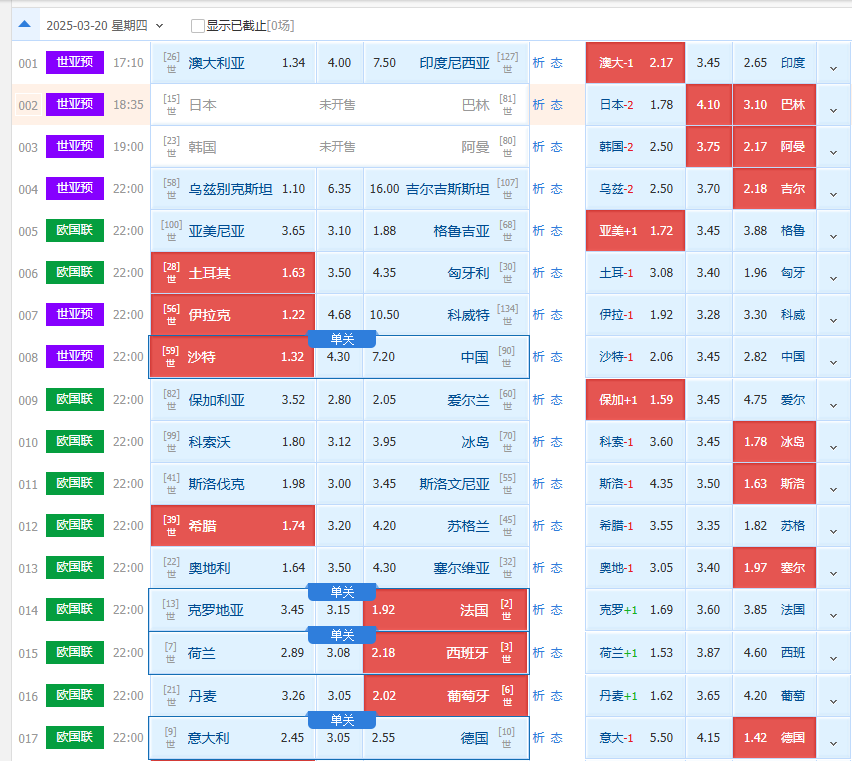Select 爱尔兰 win odds 2.05
Viewport: 852px width, 761px height.
pos(446,400)
